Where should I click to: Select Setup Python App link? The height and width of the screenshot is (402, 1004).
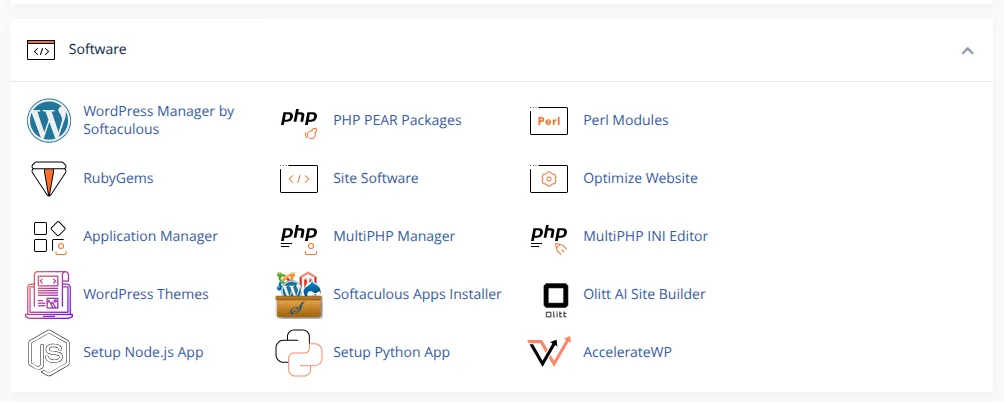coord(391,352)
